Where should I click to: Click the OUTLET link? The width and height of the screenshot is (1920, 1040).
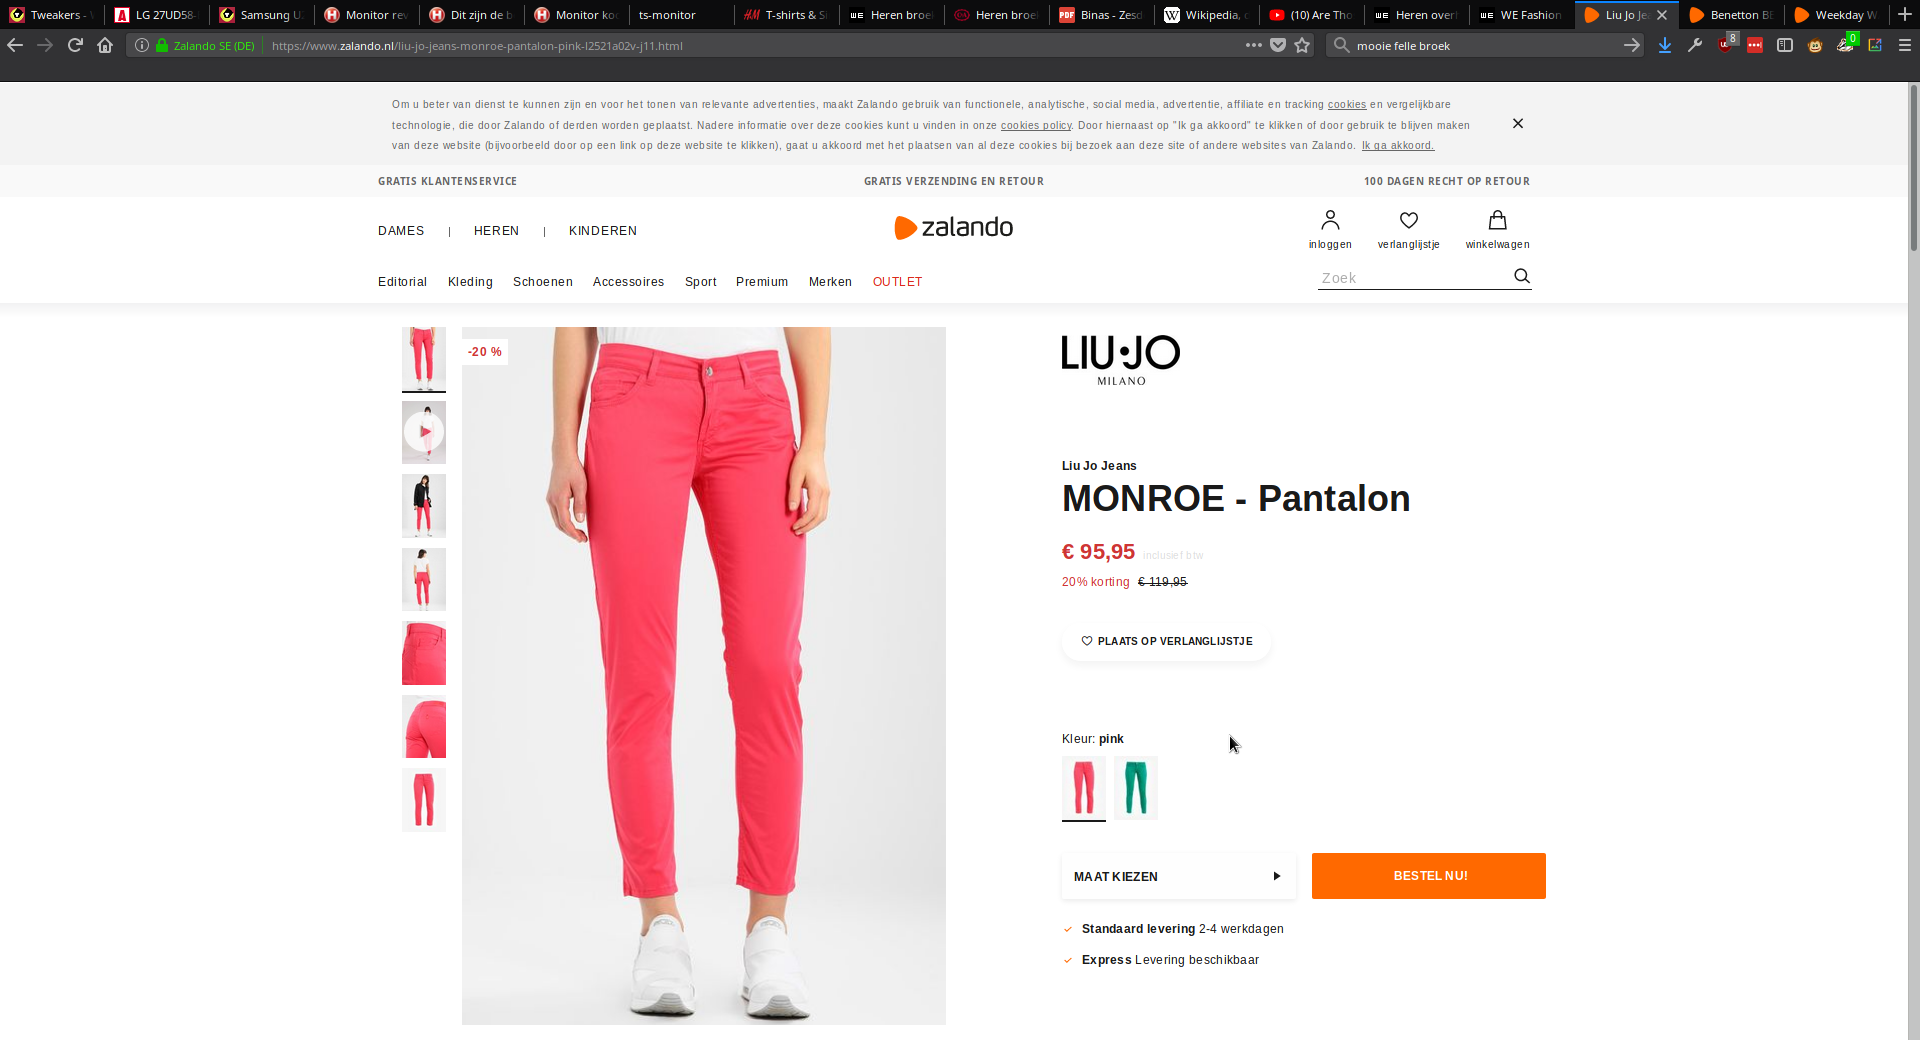(x=897, y=282)
